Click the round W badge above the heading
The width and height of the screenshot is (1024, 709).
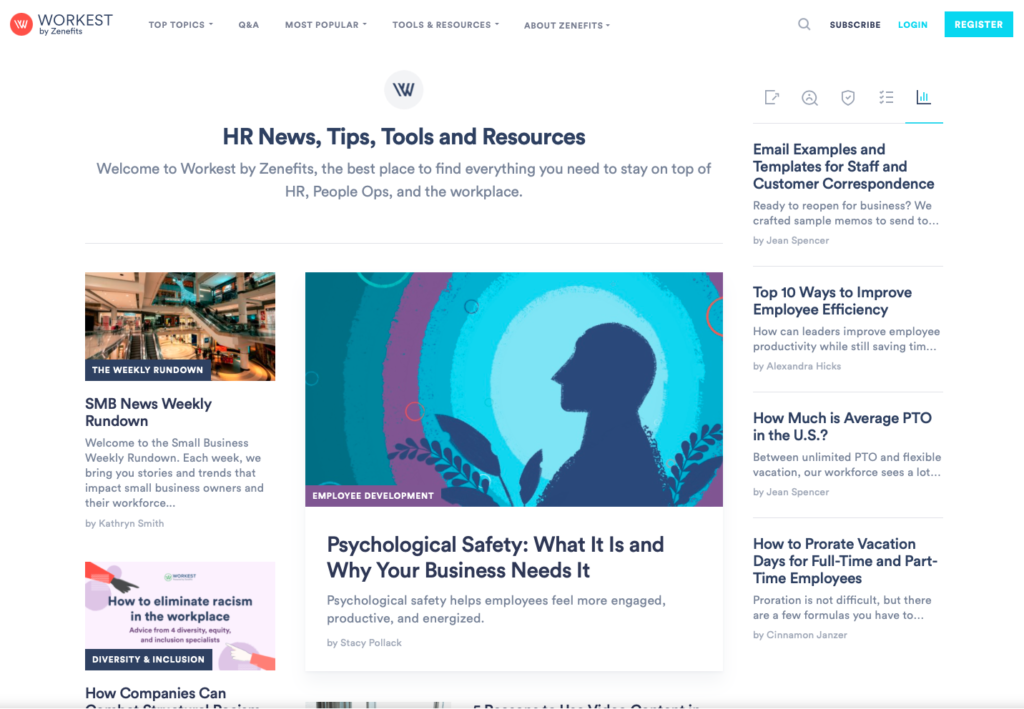404,90
